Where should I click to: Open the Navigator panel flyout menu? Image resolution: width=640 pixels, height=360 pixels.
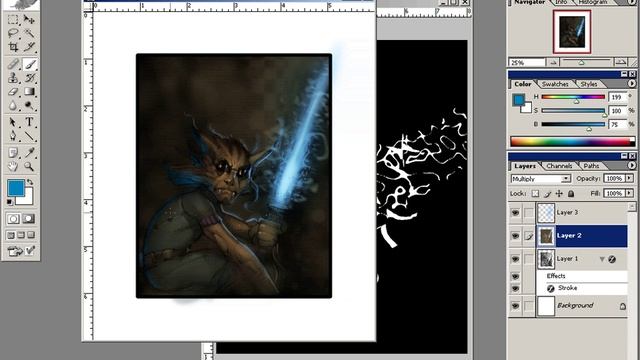pos(632,2)
